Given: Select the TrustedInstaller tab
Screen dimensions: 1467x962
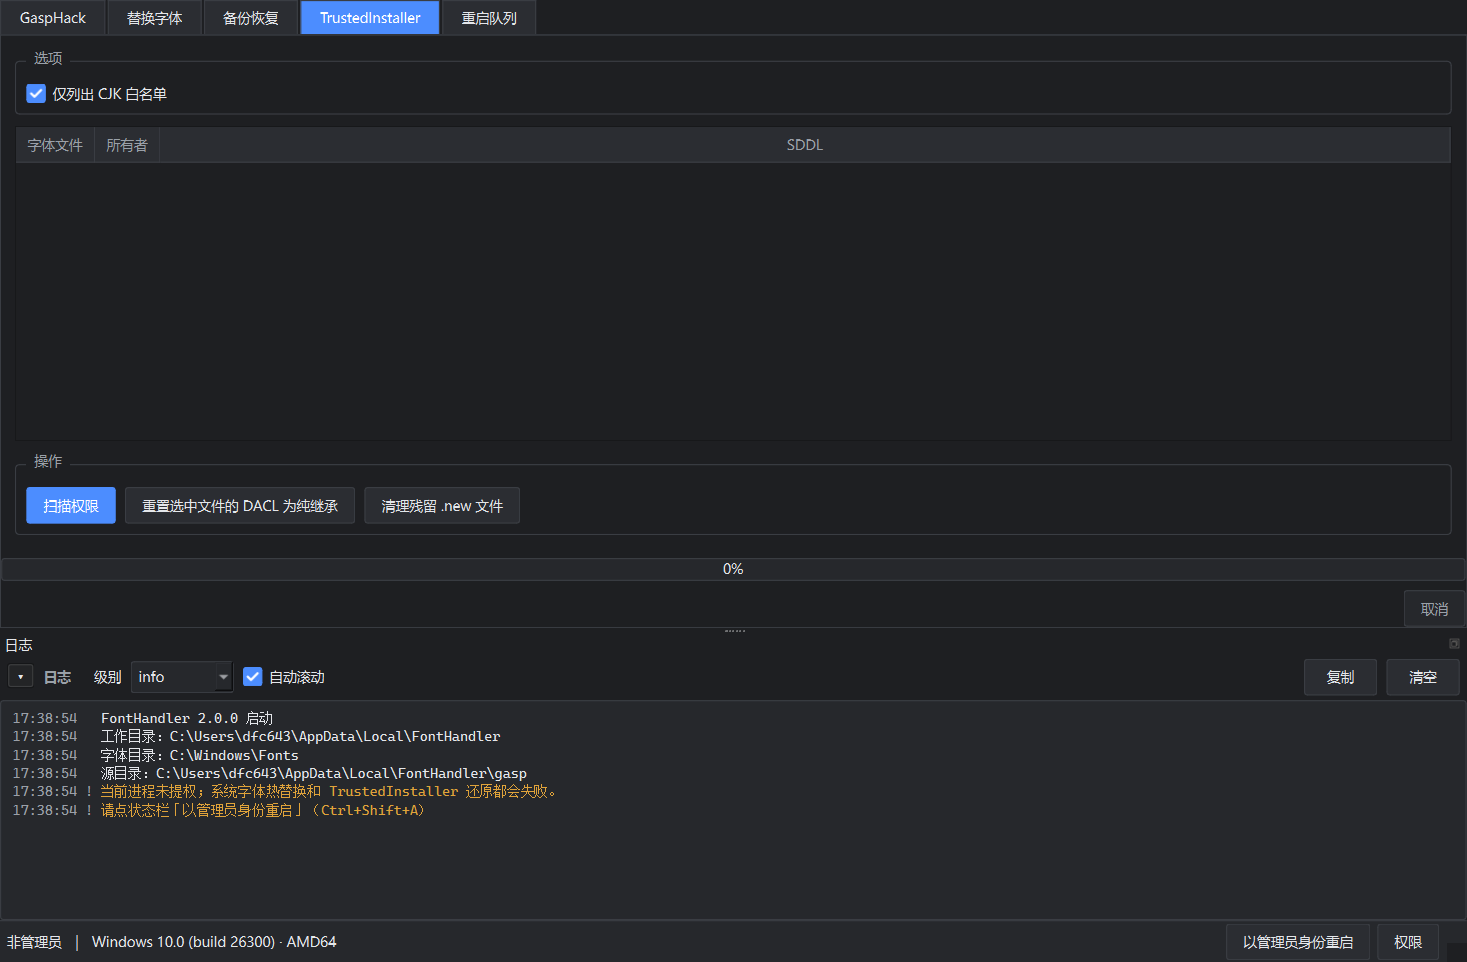Looking at the screenshot, I should click(x=370, y=18).
